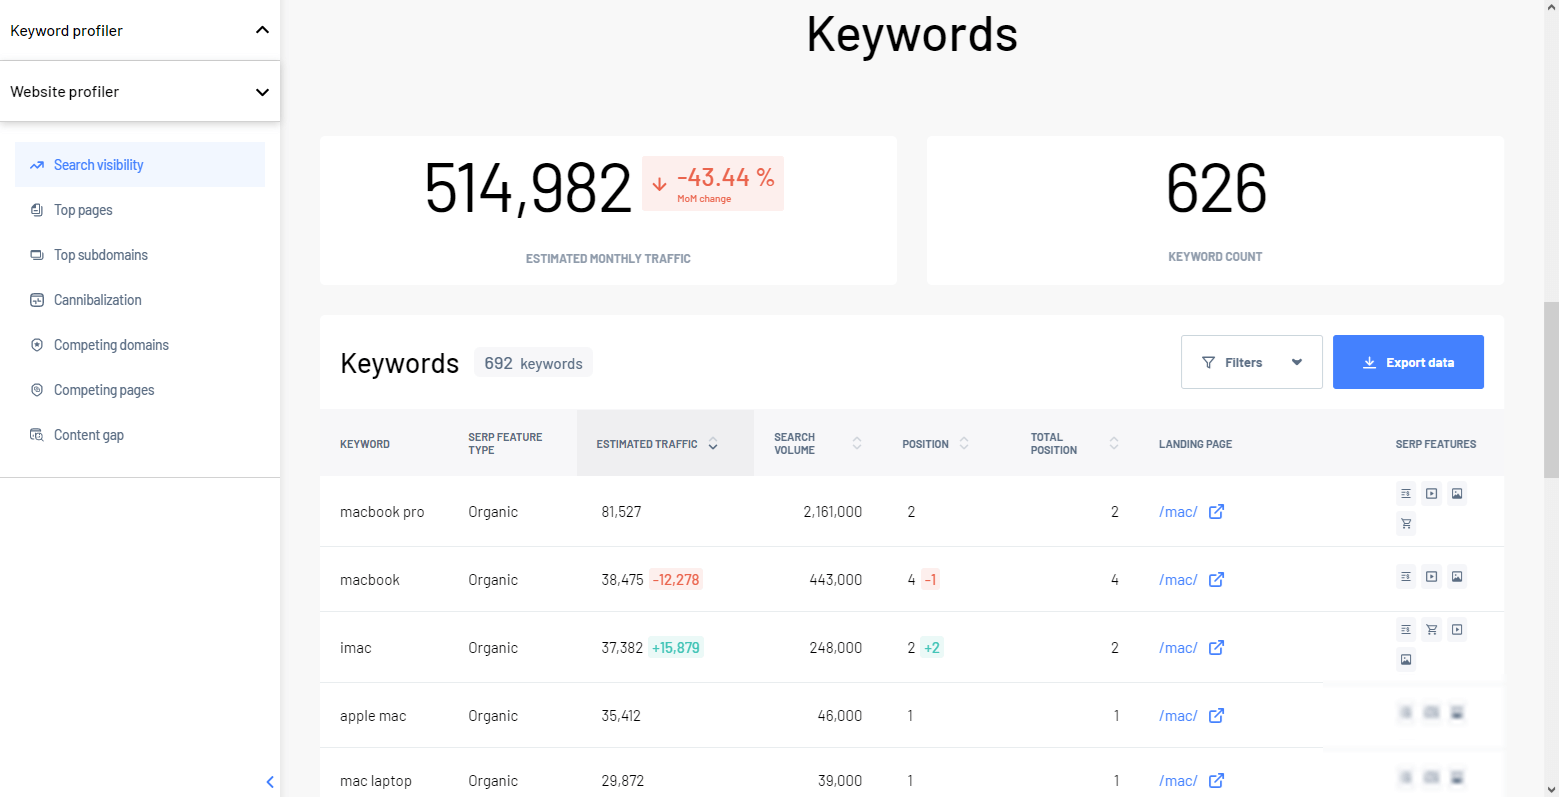The image size is (1559, 797).
Task: Click external link icon in imac row
Action: (x=1216, y=648)
